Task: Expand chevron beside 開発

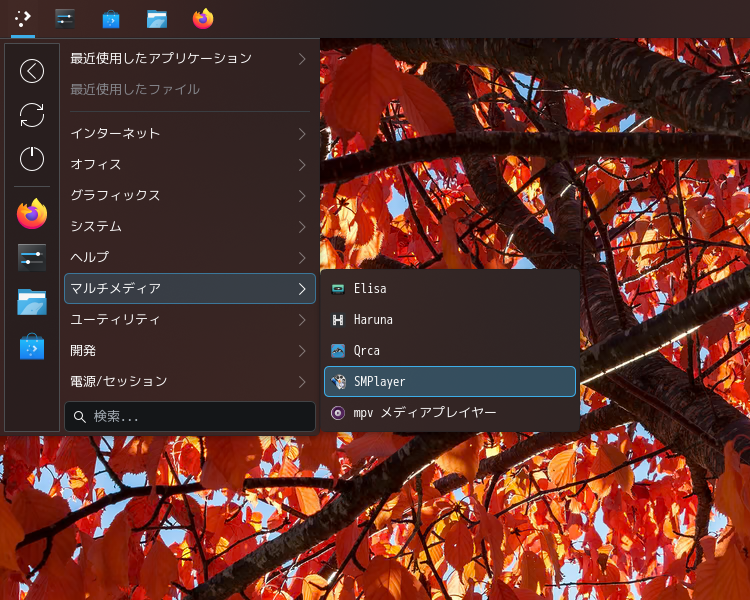Action: pyautogui.click(x=302, y=351)
